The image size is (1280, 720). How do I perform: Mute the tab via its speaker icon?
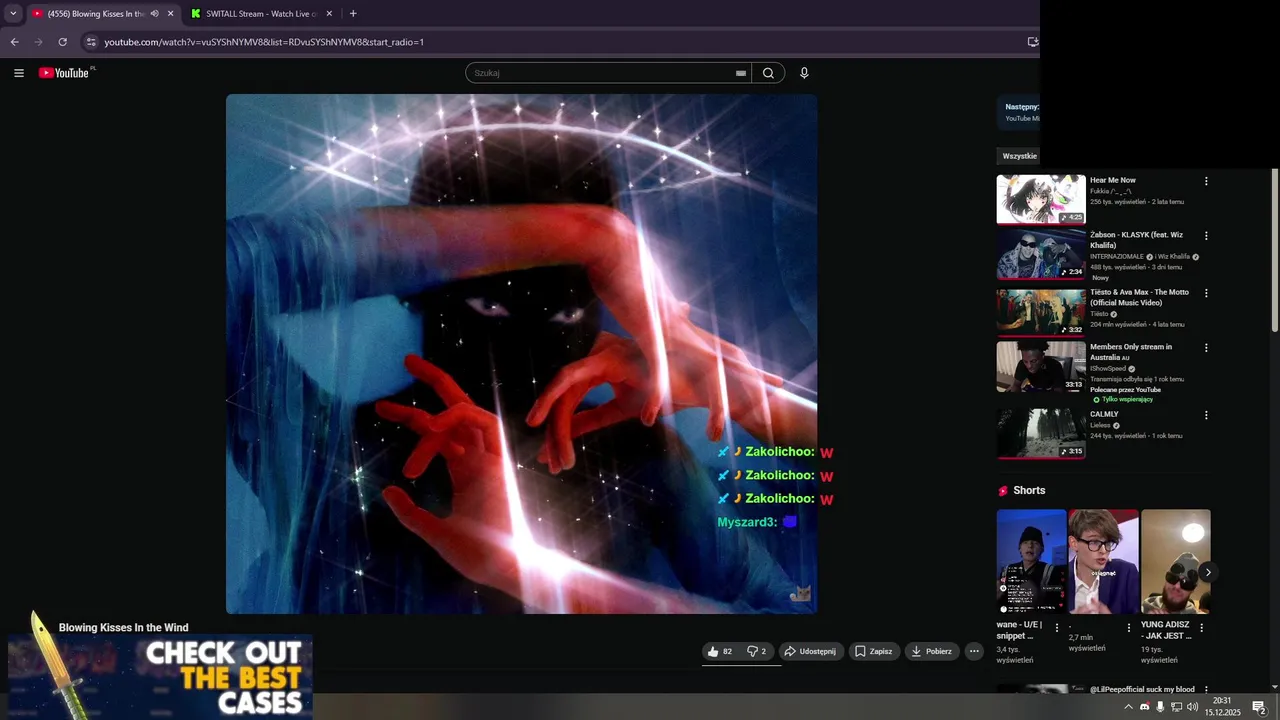(154, 14)
